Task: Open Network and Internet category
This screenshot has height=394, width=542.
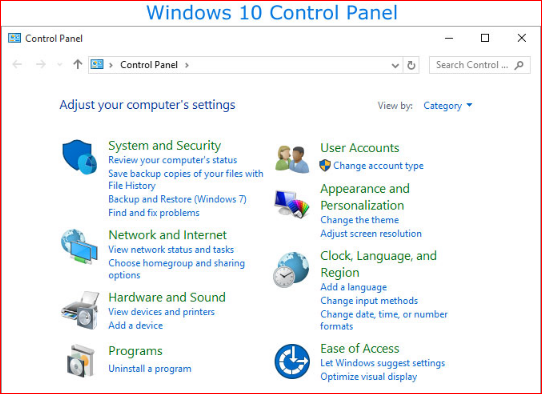Action: coord(167,235)
